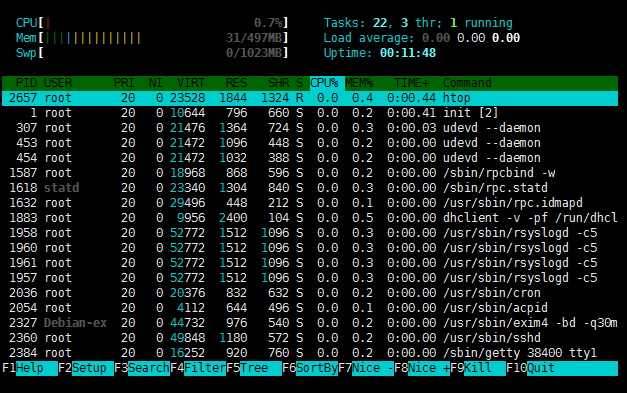Select the /usr/sbin/cron process row
The image size is (627, 393).
(310, 293)
